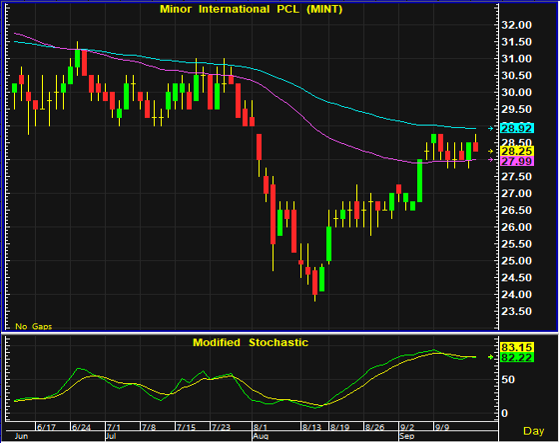This screenshot has height=443, width=560.
Task: Select the 6/17 date marker
Action: pos(46,427)
